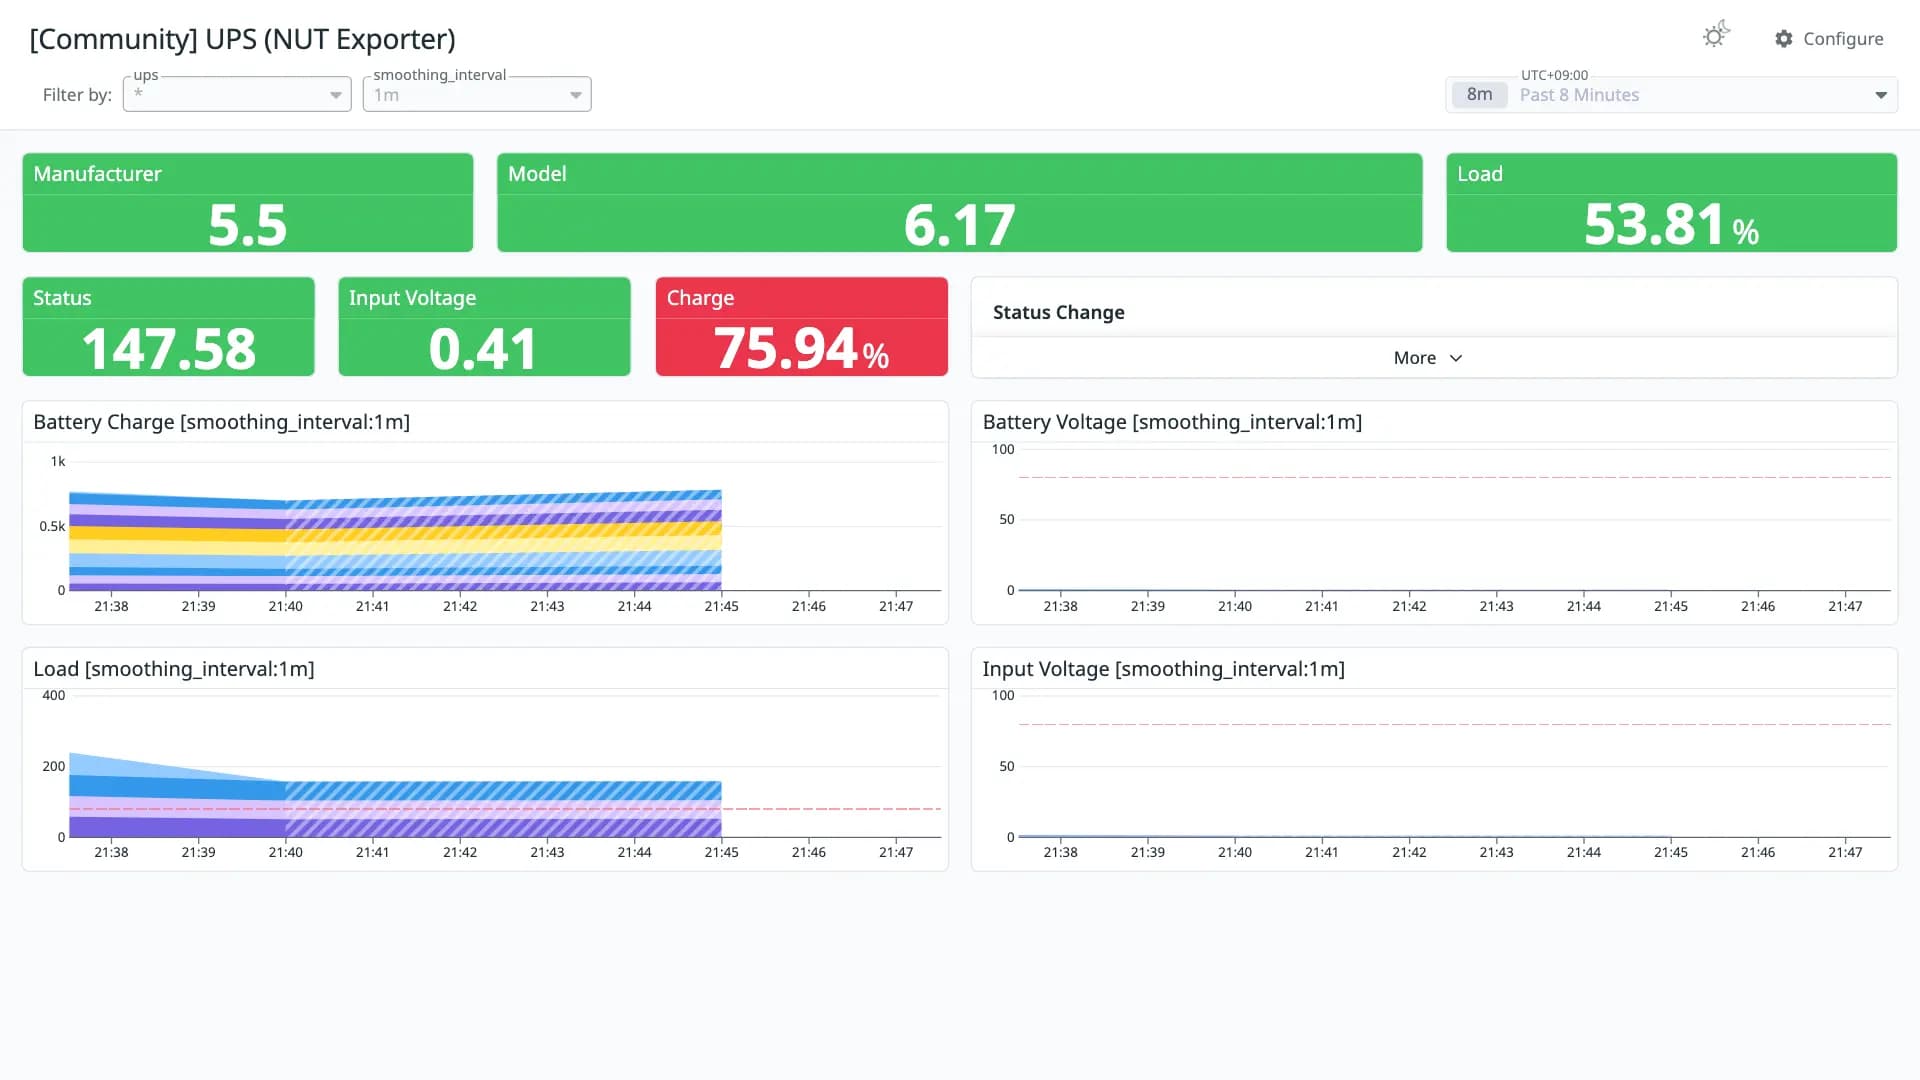Click 21:45 on the Battery Charge axis
The image size is (1920, 1080).
pos(721,606)
